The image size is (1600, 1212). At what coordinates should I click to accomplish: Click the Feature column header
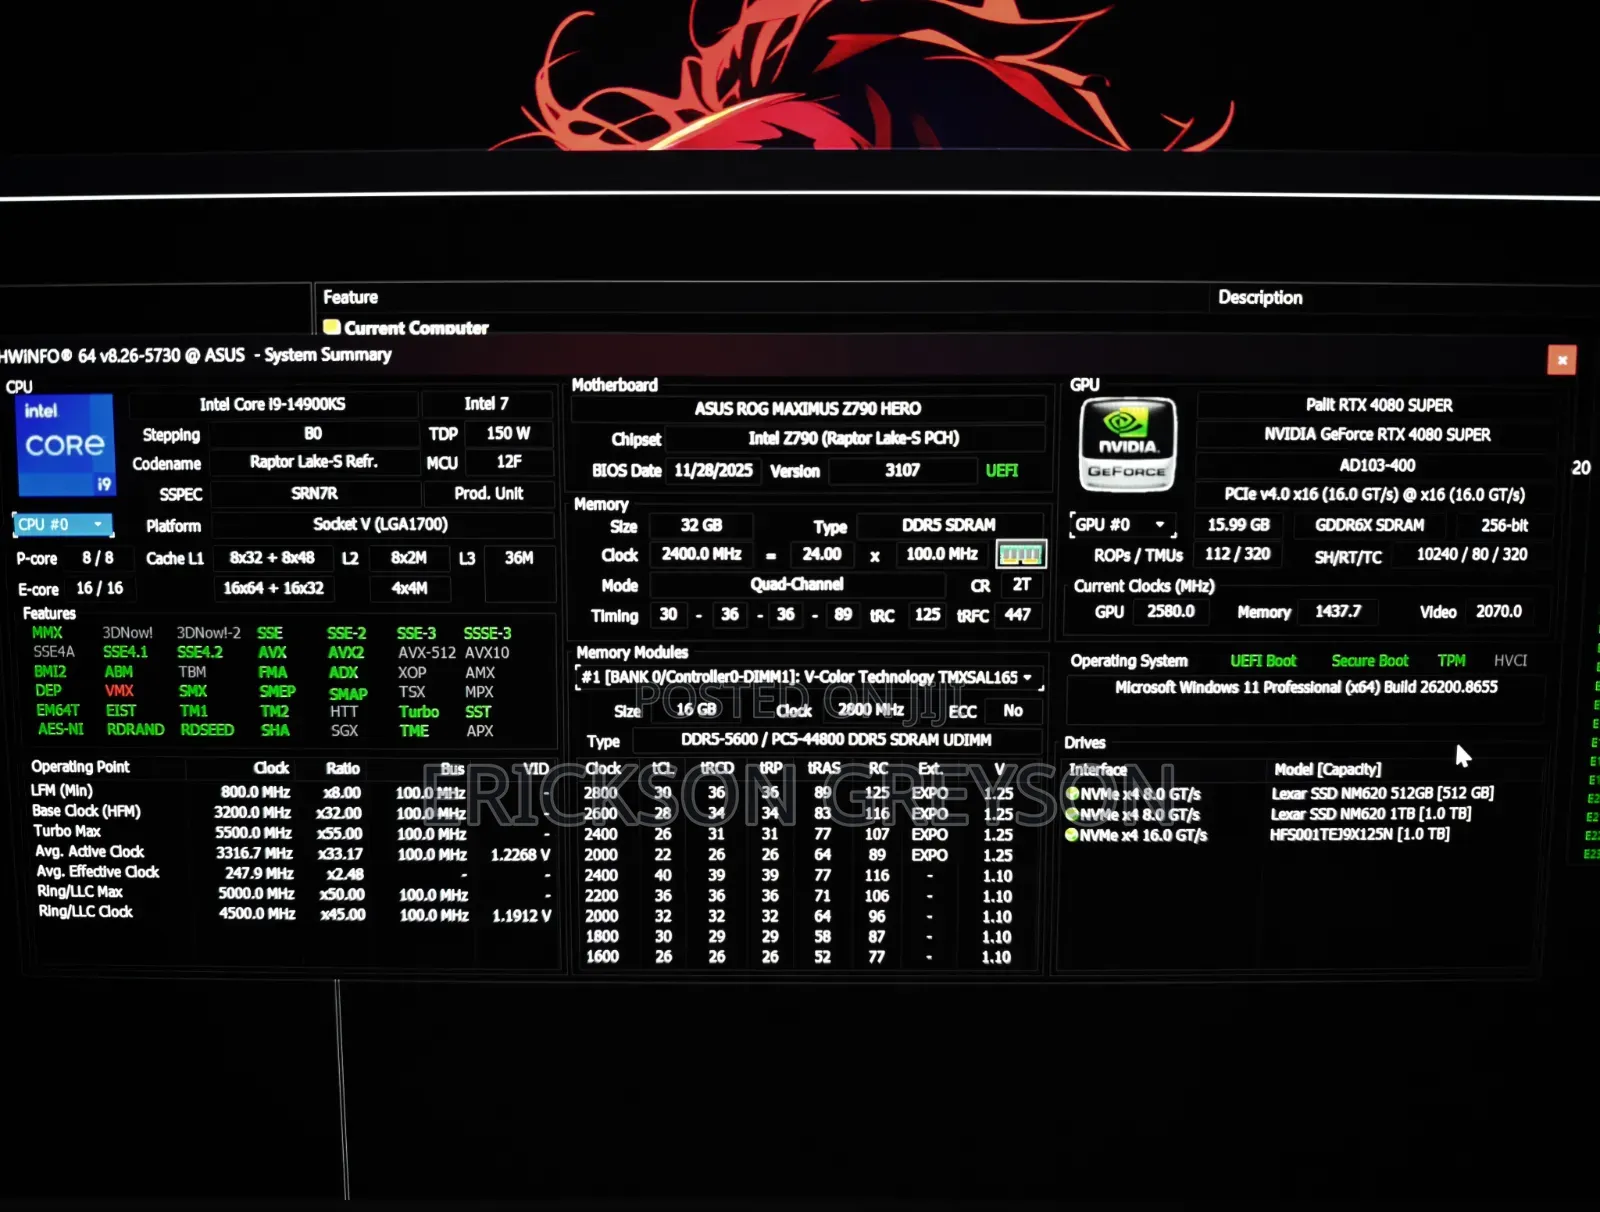pyautogui.click(x=350, y=297)
